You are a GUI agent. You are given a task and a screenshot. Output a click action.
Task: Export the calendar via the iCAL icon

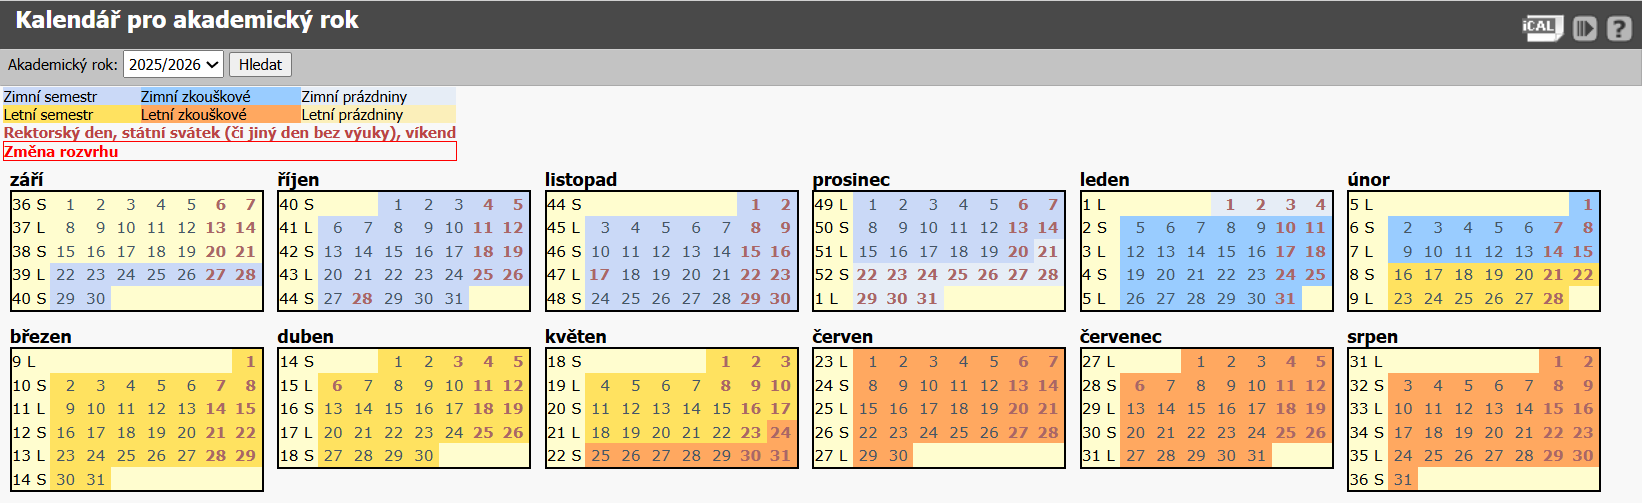tap(1541, 27)
